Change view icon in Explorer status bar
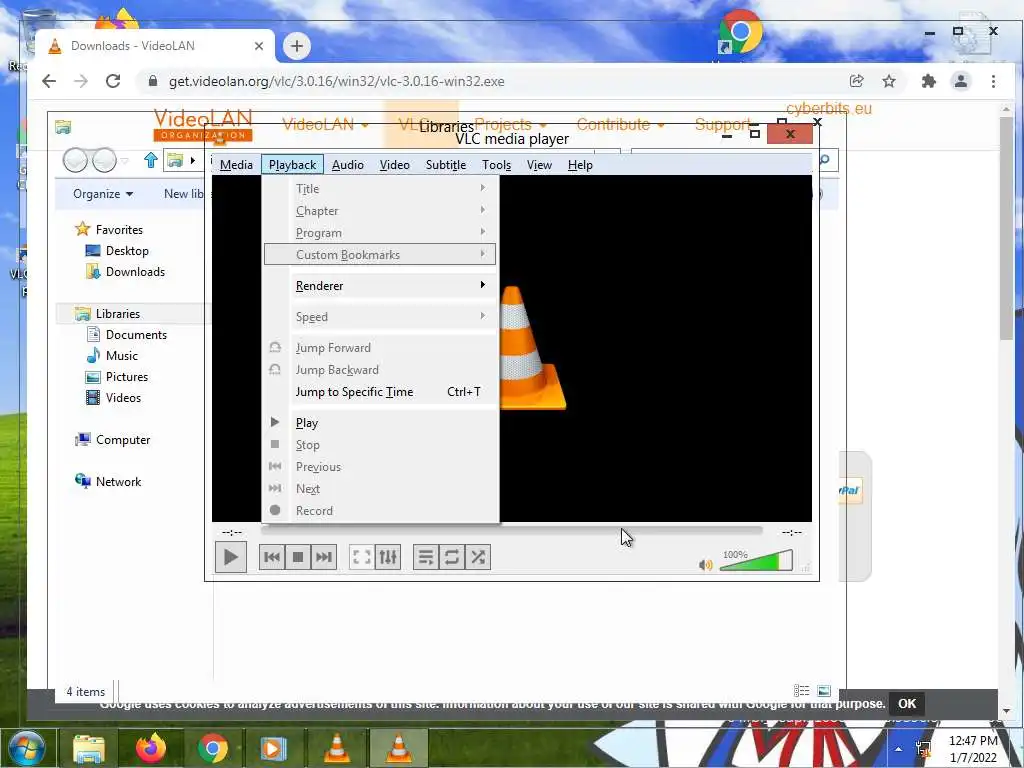 point(801,690)
